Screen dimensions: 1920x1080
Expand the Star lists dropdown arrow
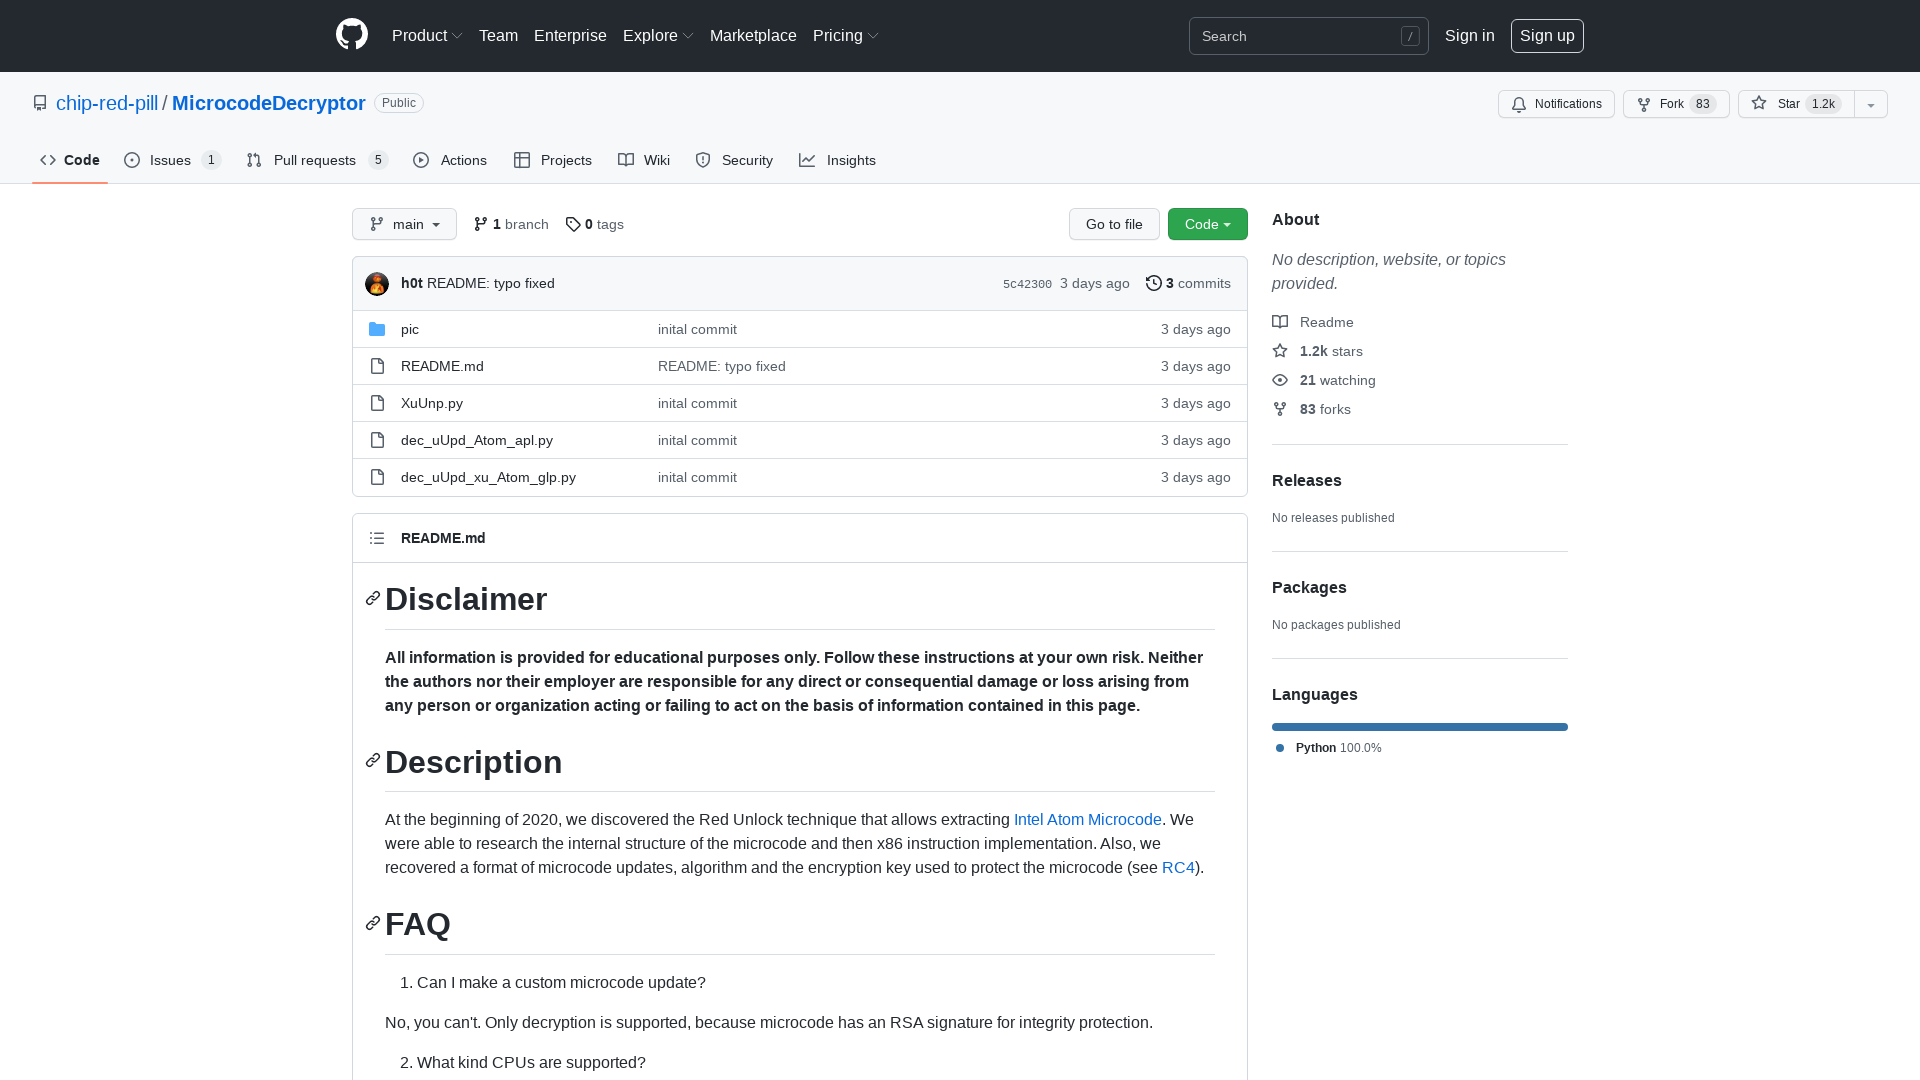coord(1871,104)
